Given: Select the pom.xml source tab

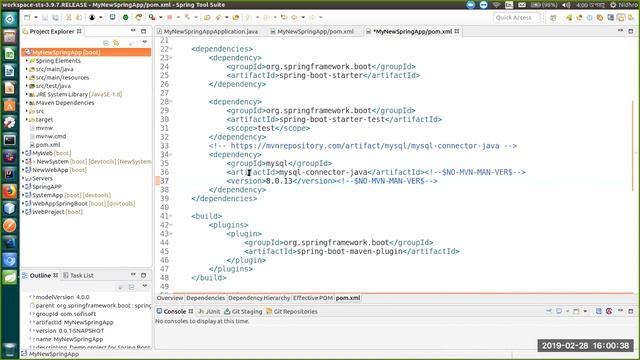Looking at the screenshot, I should coord(348,298).
